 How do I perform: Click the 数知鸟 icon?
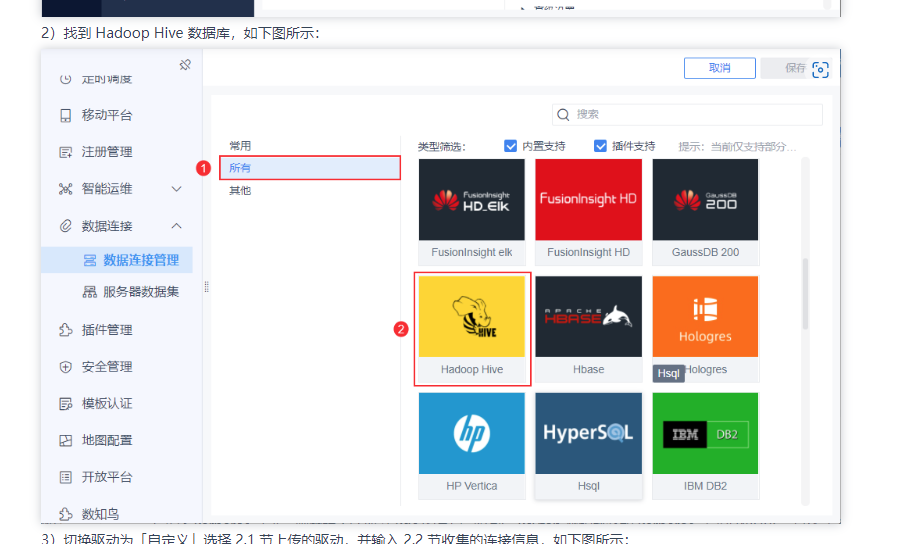pyautogui.click(x=66, y=514)
